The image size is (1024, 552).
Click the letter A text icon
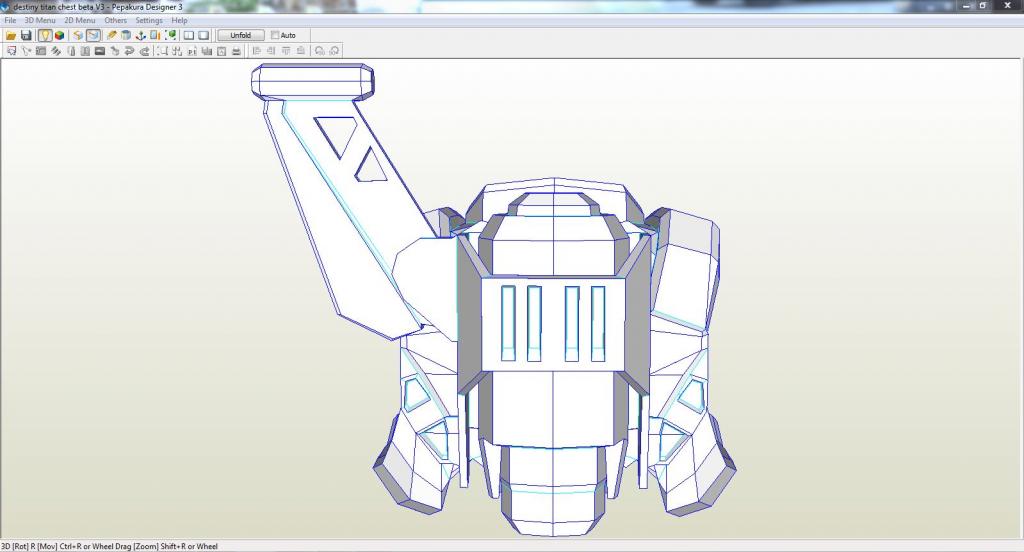[x=221, y=51]
